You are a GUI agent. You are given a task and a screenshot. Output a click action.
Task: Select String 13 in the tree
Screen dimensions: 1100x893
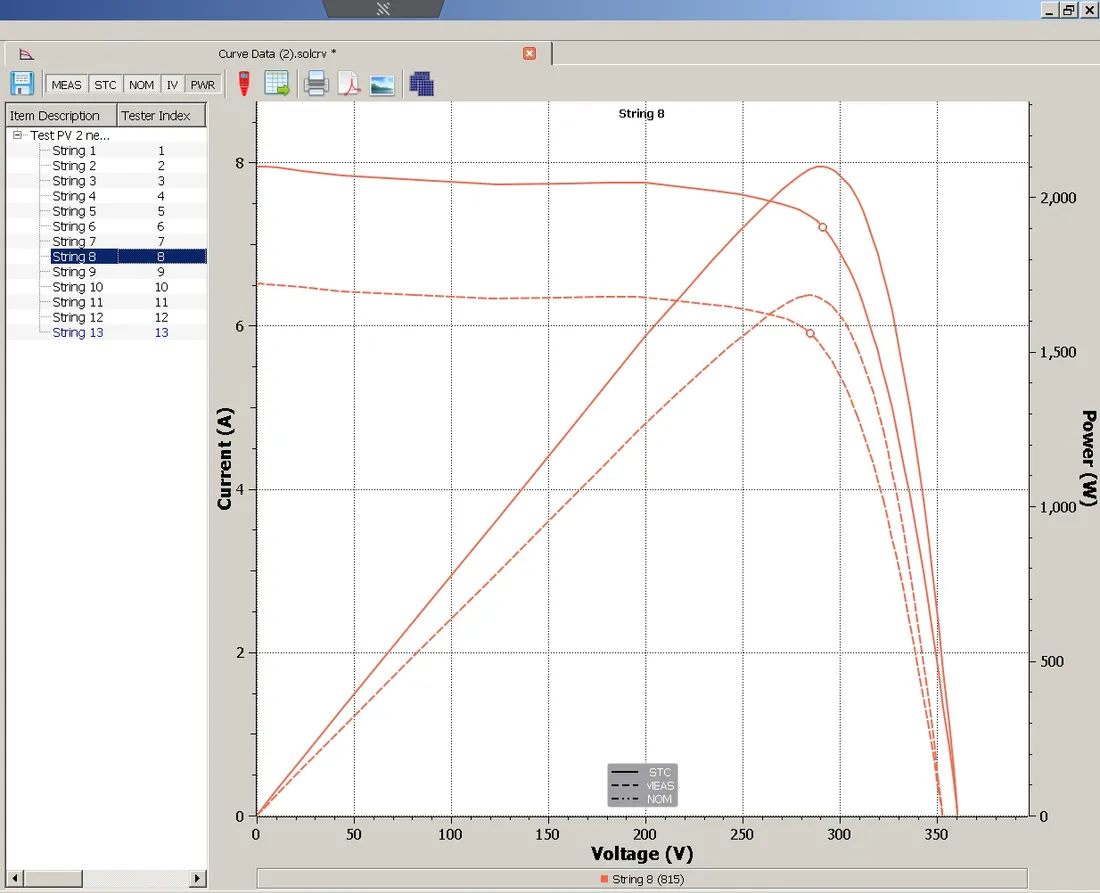(x=78, y=333)
